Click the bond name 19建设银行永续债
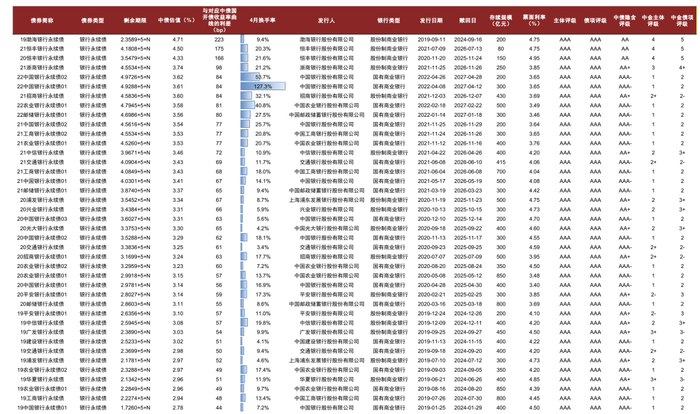 click(x=42, y=341)
